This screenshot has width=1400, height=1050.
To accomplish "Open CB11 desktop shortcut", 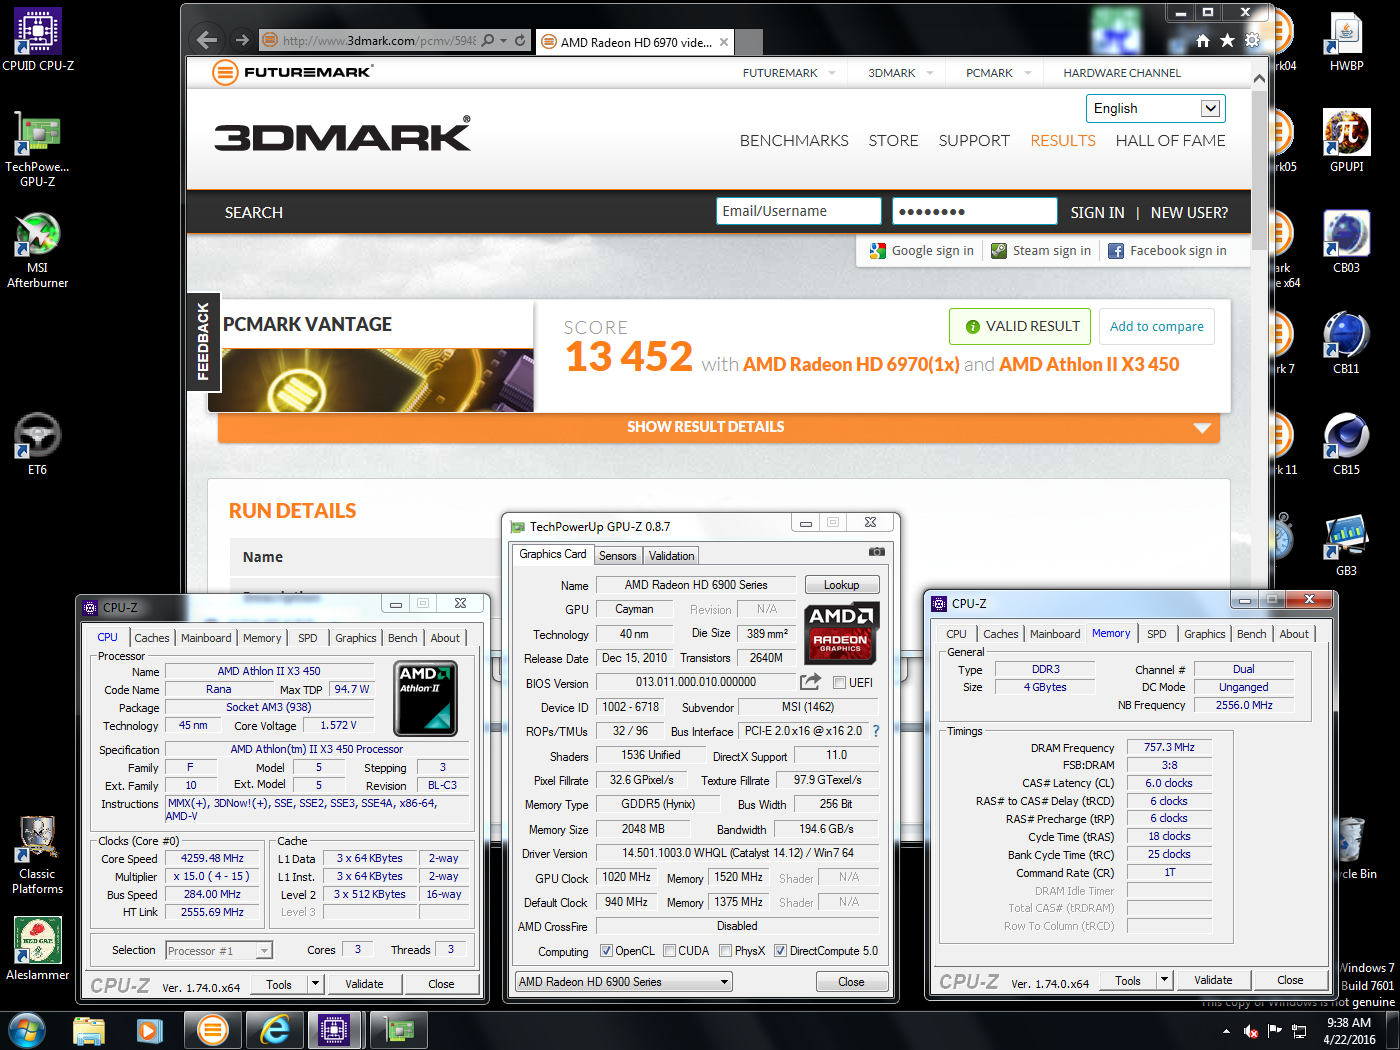I will 1346,343.
